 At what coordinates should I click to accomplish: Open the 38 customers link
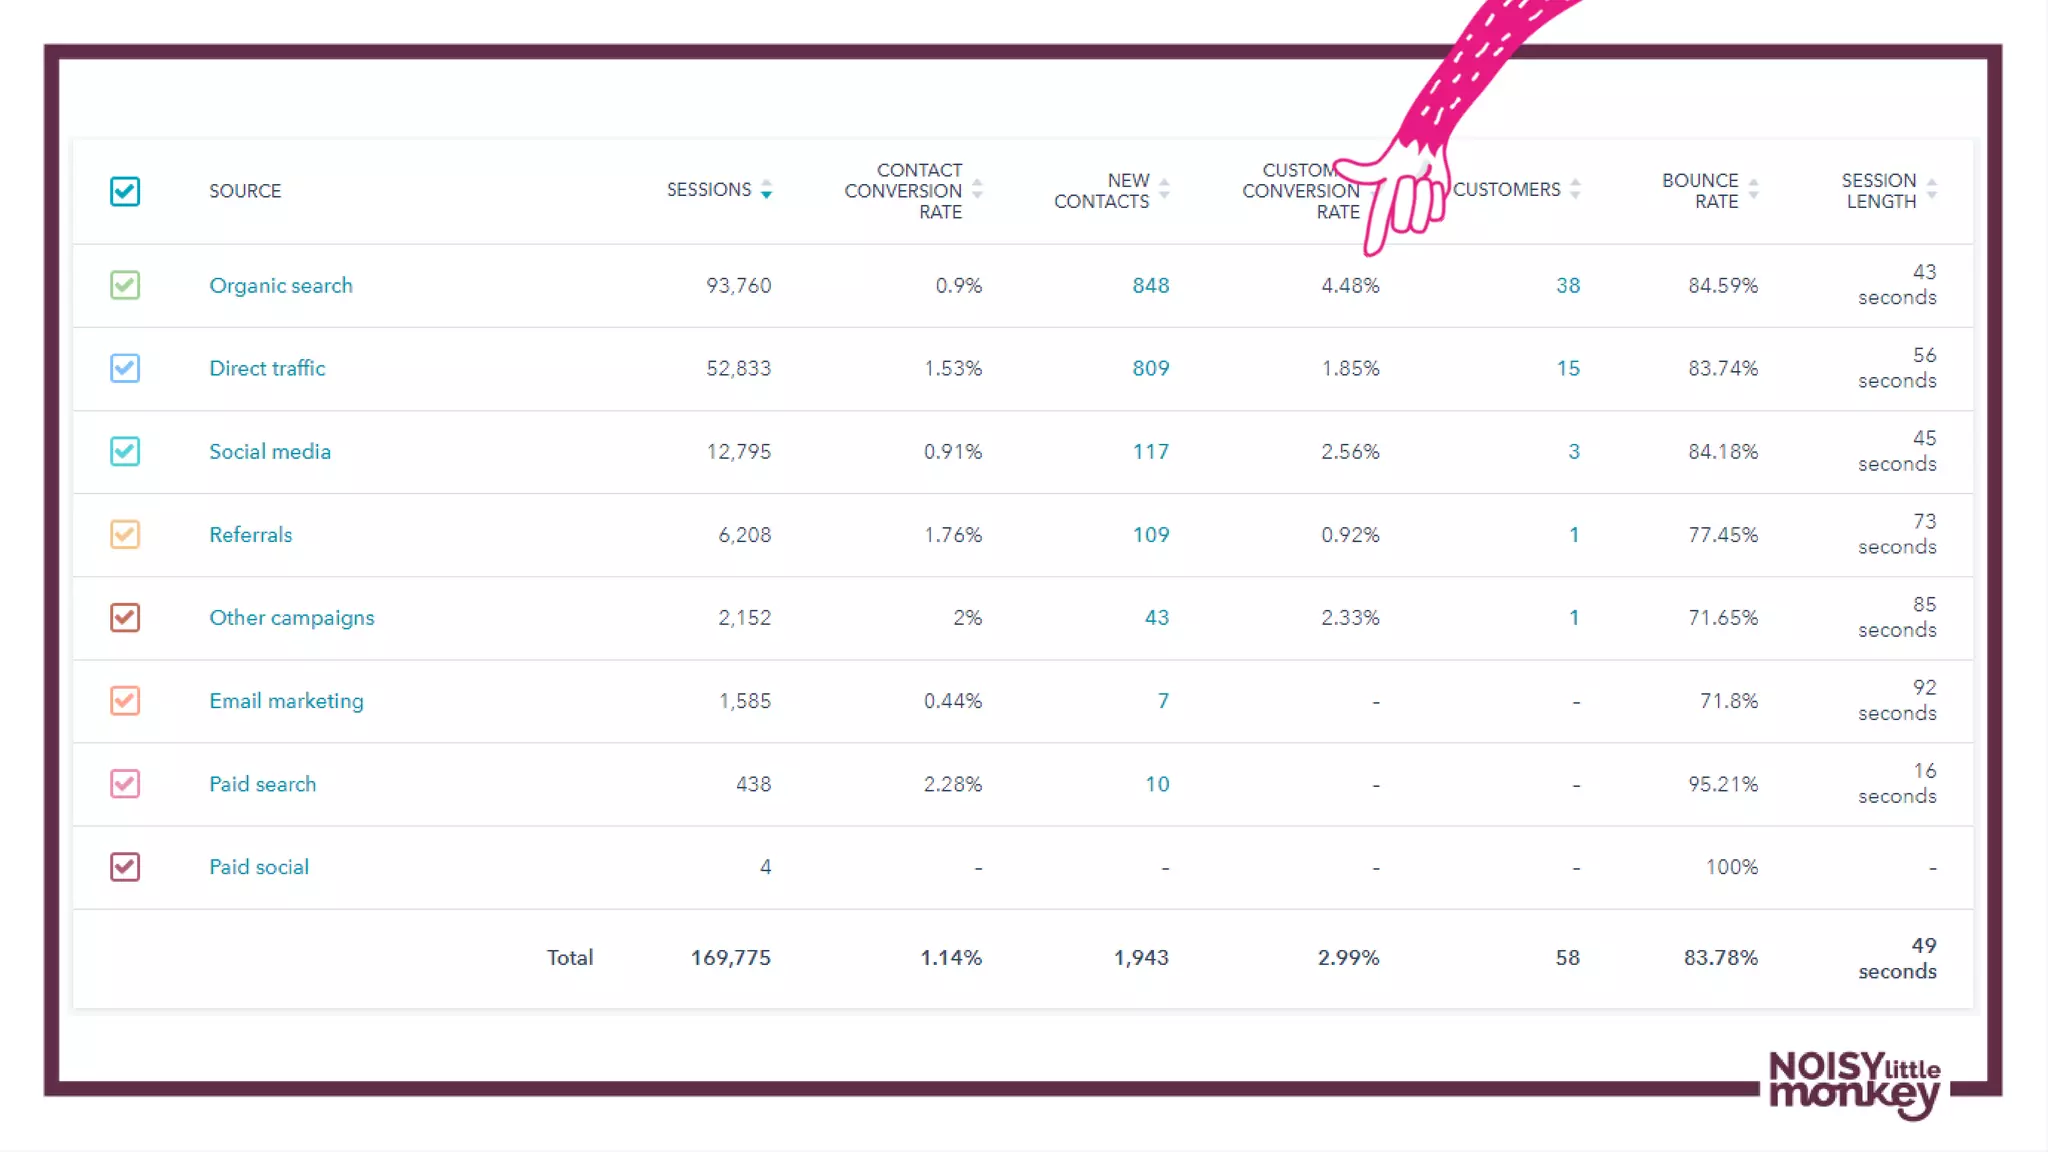pos(1567,285)
